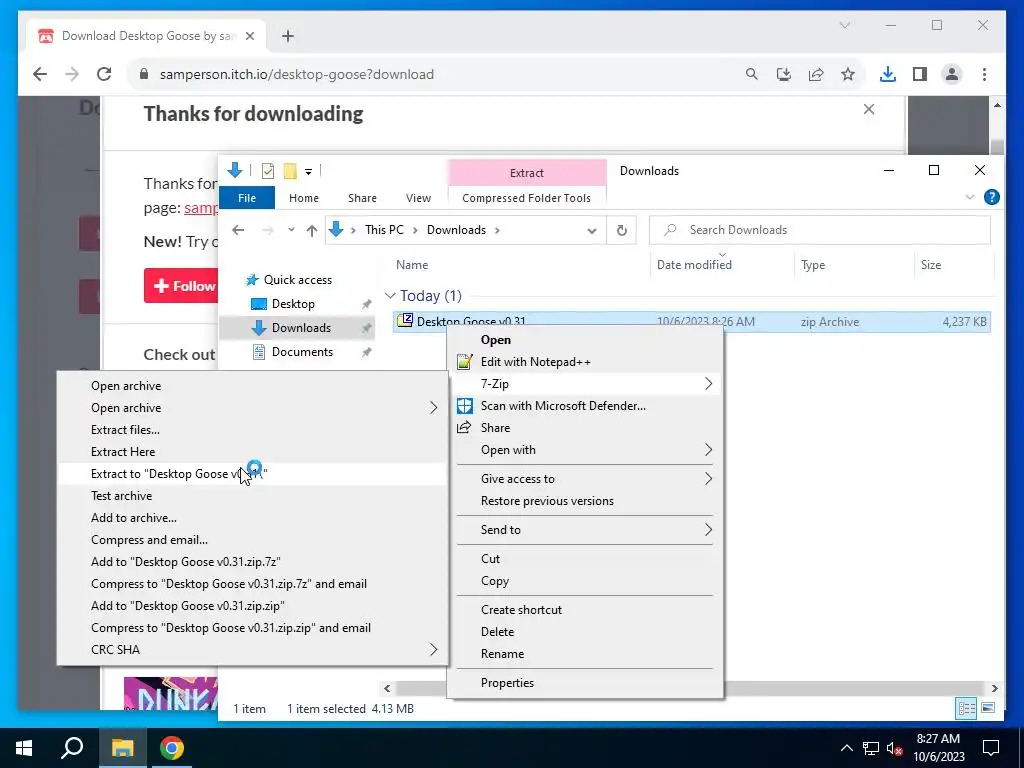The height and width of the screenshot is (768, 1024).
Task: Select Quick access in navigation pane
Action: coord(297,280)
